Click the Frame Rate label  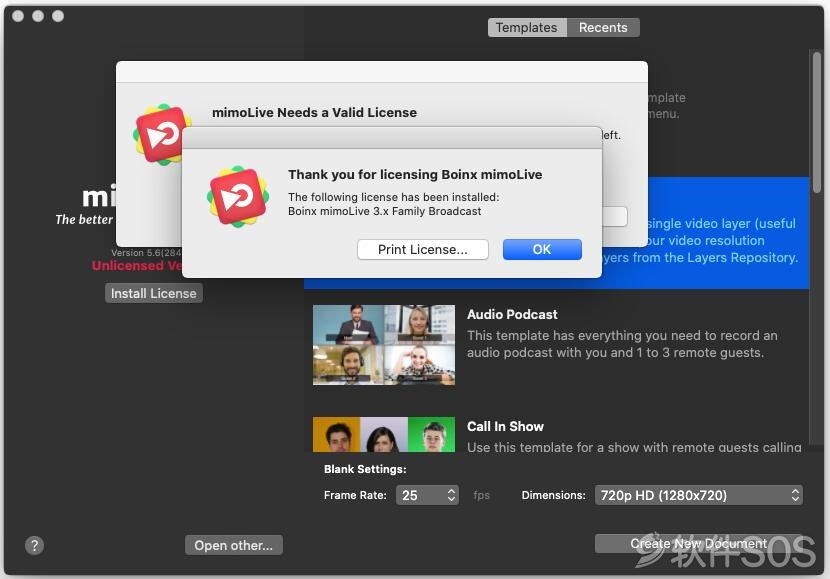[x=355, y=495]
